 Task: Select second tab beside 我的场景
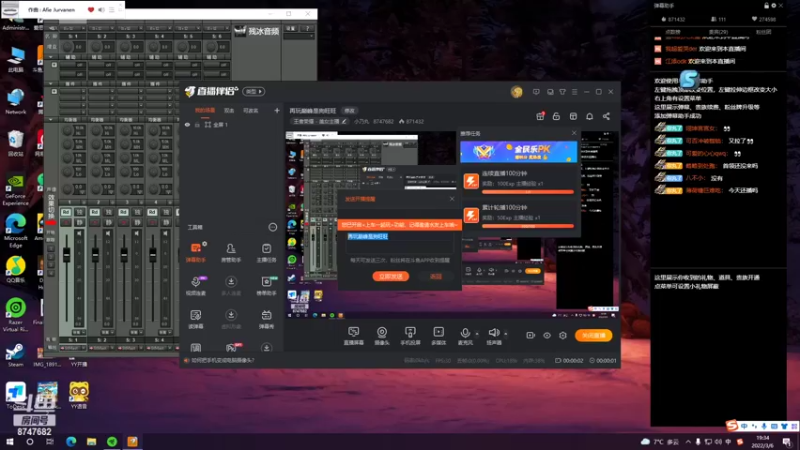[x=229, y=110]
